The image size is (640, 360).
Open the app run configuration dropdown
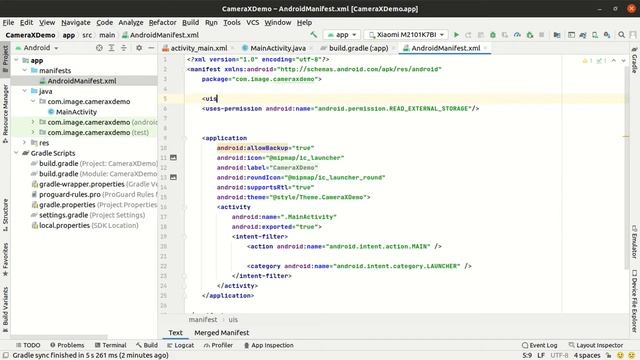coord(342,35)
